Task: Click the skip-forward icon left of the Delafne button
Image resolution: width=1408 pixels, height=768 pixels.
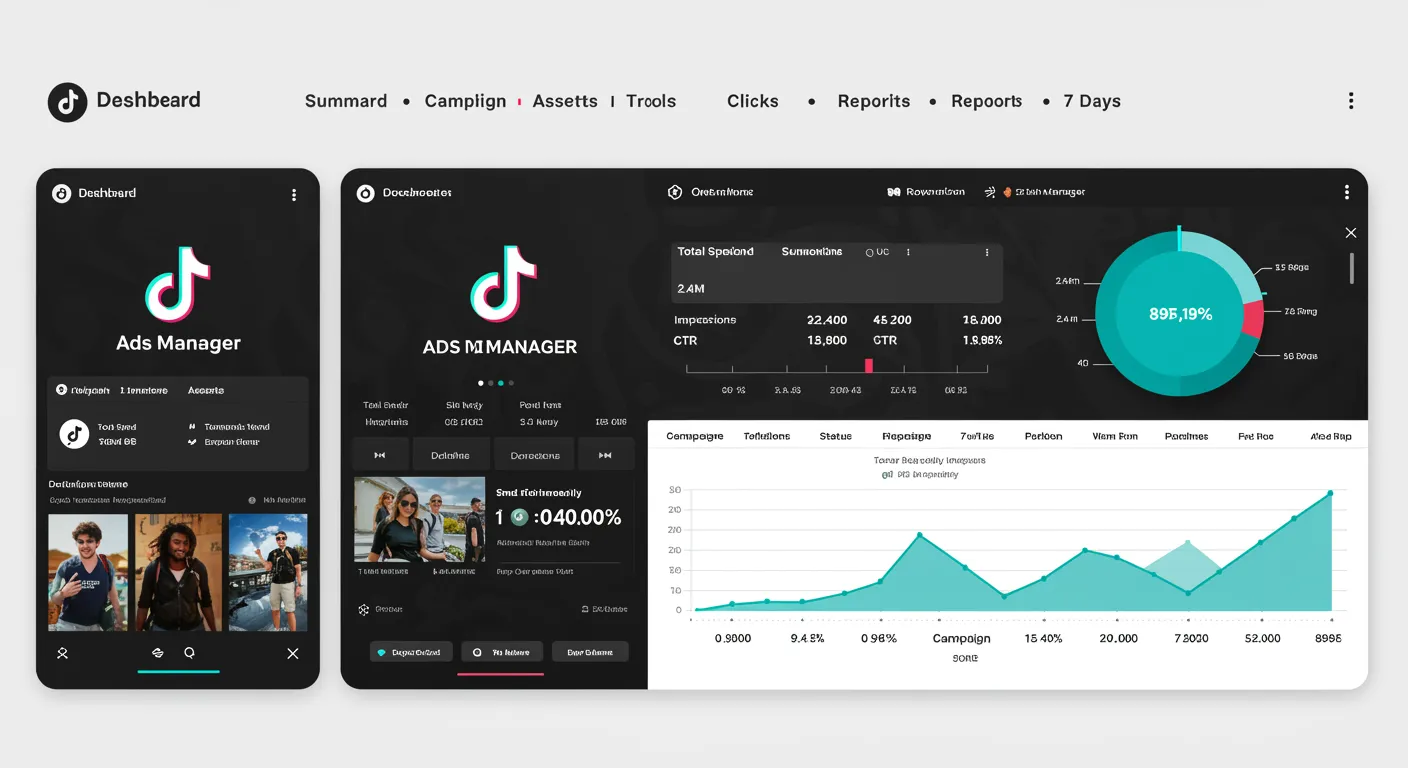Action: 381,453
